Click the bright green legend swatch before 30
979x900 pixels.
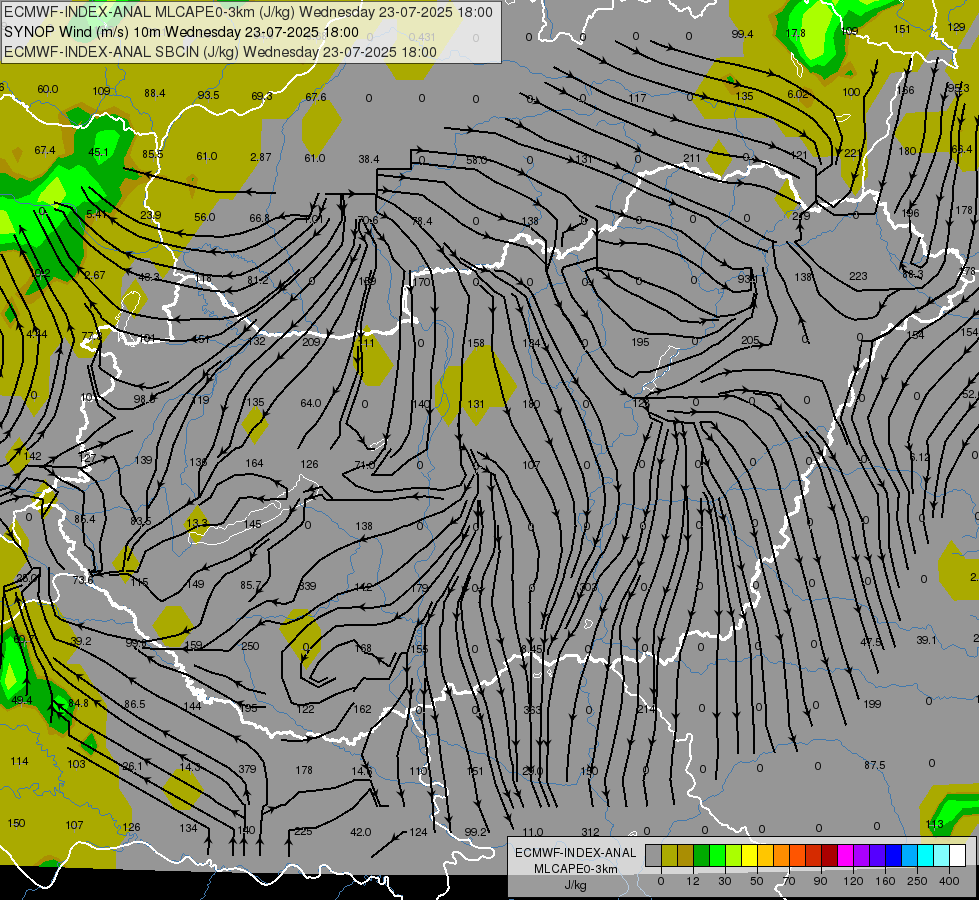pos(717,855)
